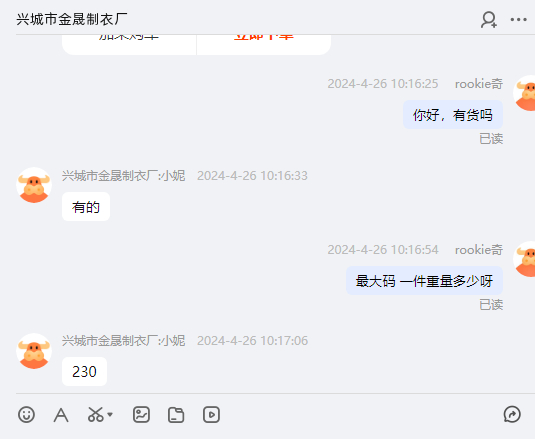Click the 230 reply bubble
The height and width of the screenshot is (439, 535).
coord(84,371)
